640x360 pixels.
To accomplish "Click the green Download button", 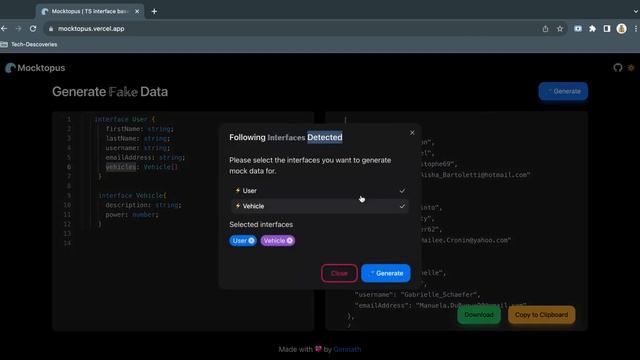I will (x=479, y=315).
